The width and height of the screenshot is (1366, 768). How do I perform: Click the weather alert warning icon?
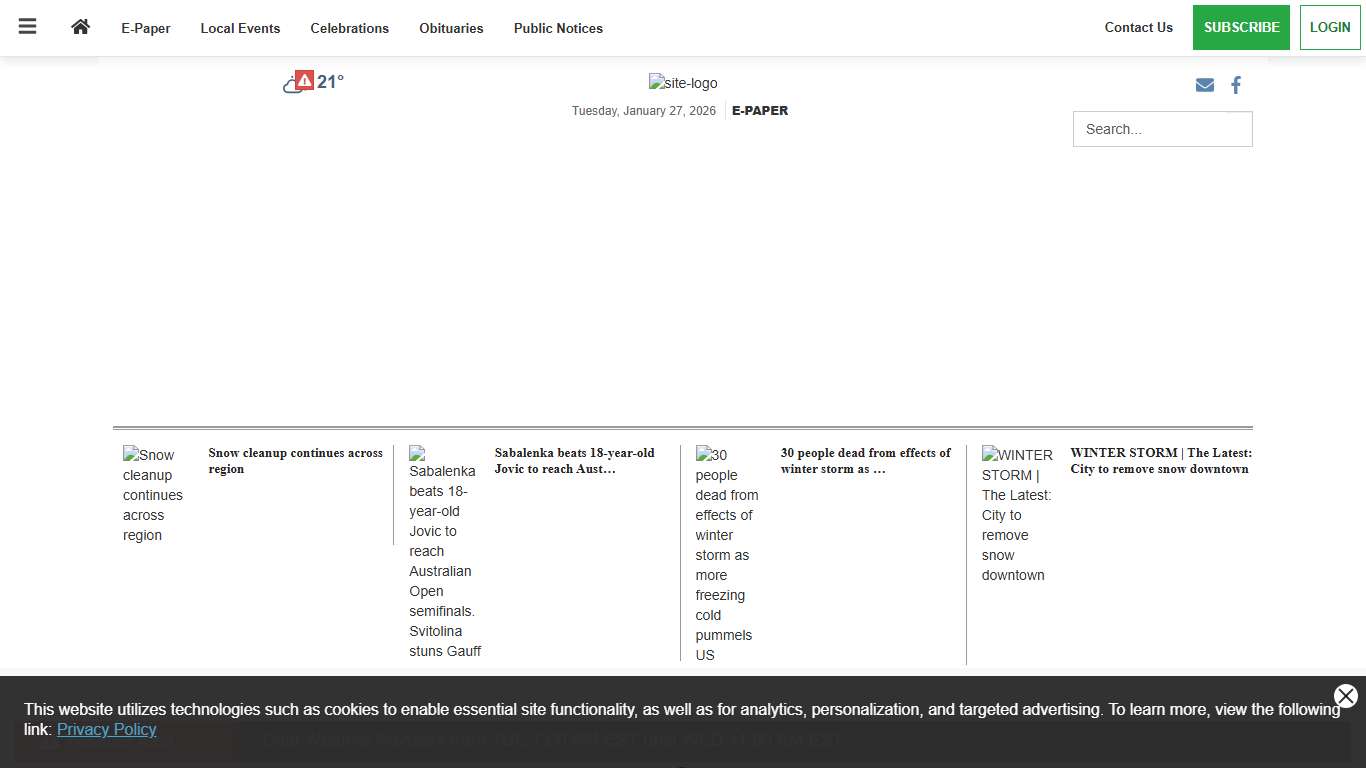coord(305,81)
